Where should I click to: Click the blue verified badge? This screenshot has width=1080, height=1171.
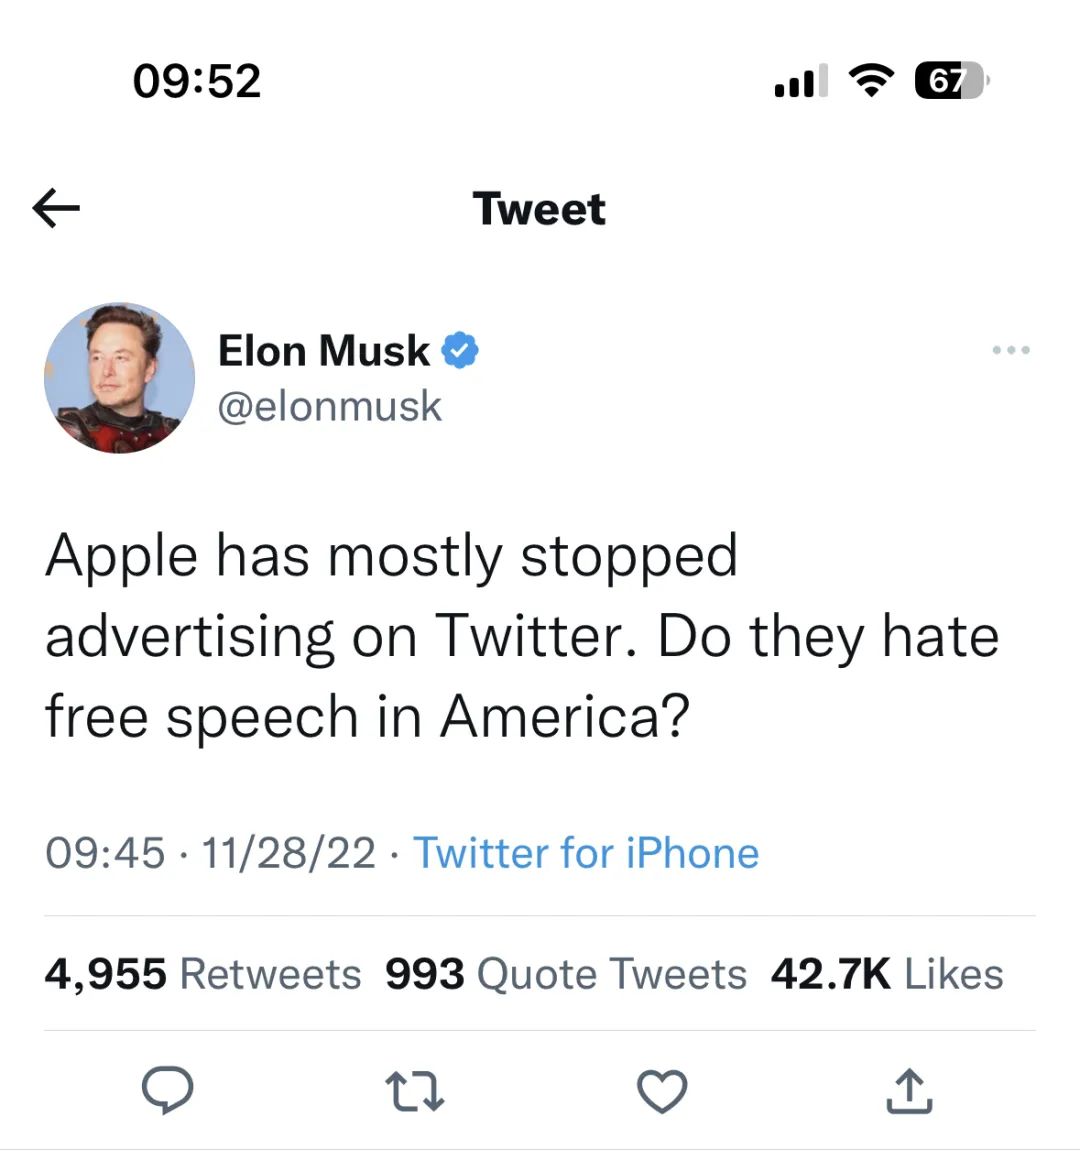tap(460, 350)
